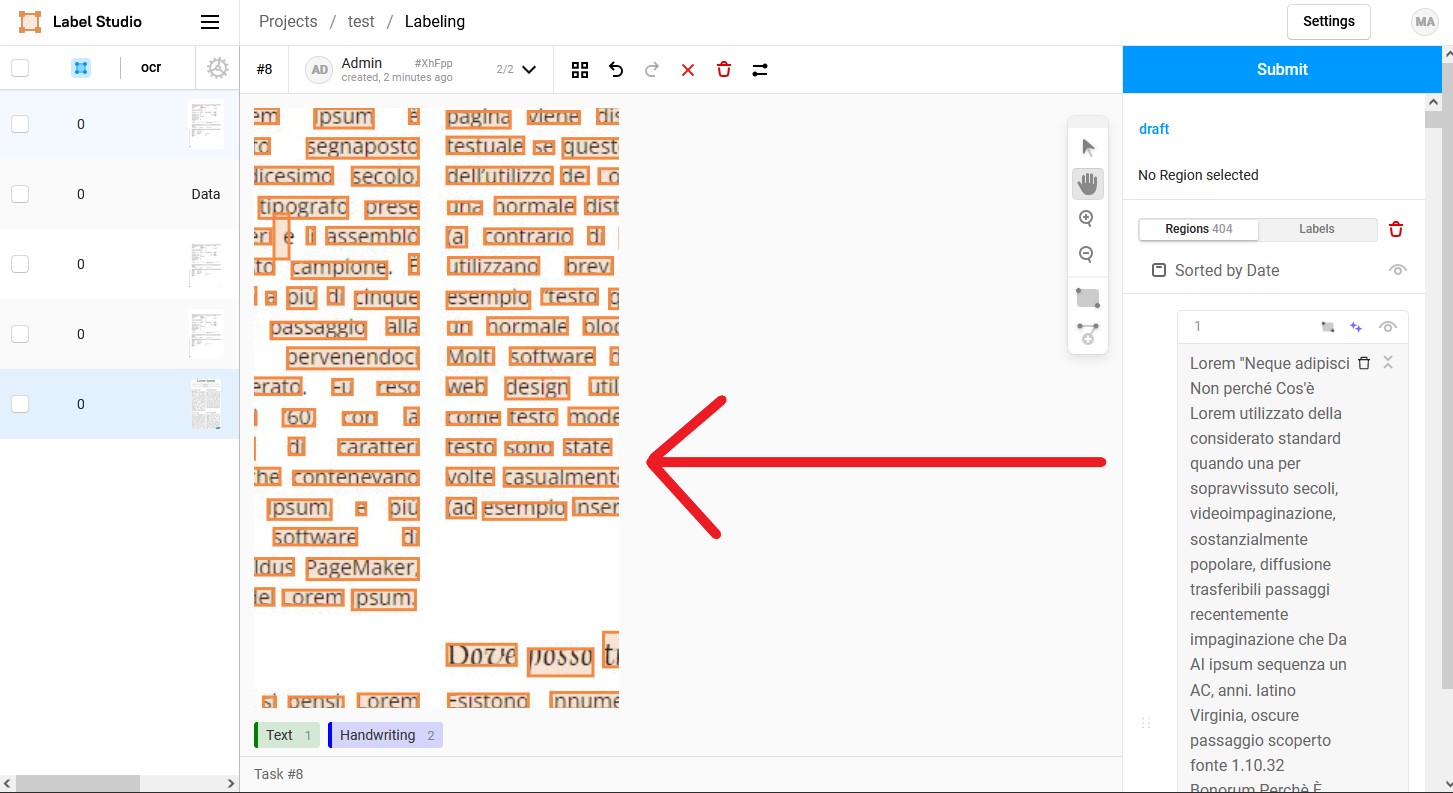Zoom out using the magnifier minus icon
Image resolution: width=1453 pixels, height=793 pixels.
(x=1087, y=254)
